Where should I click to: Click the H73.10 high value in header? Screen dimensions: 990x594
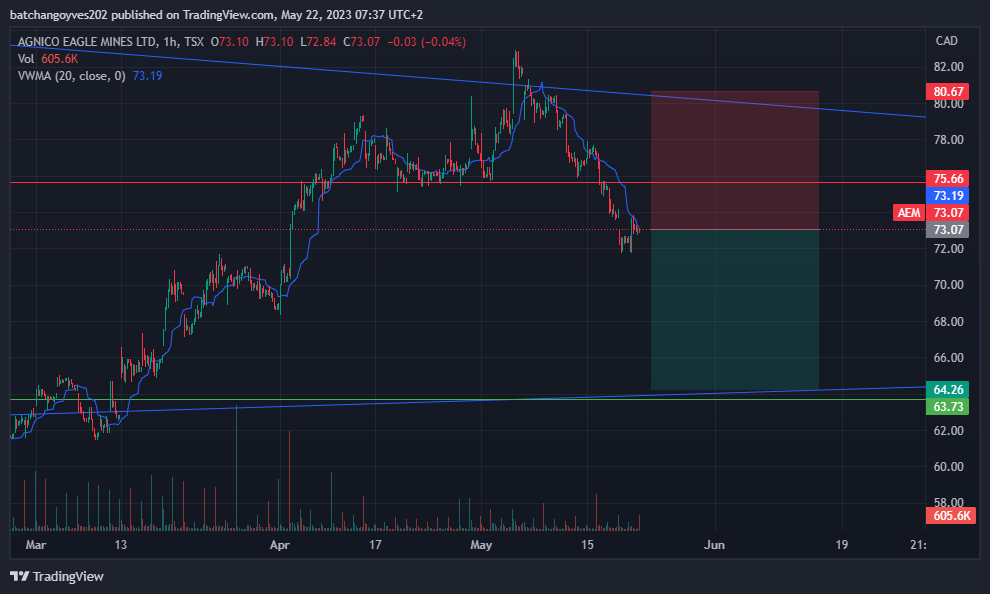tap(275, 42)
